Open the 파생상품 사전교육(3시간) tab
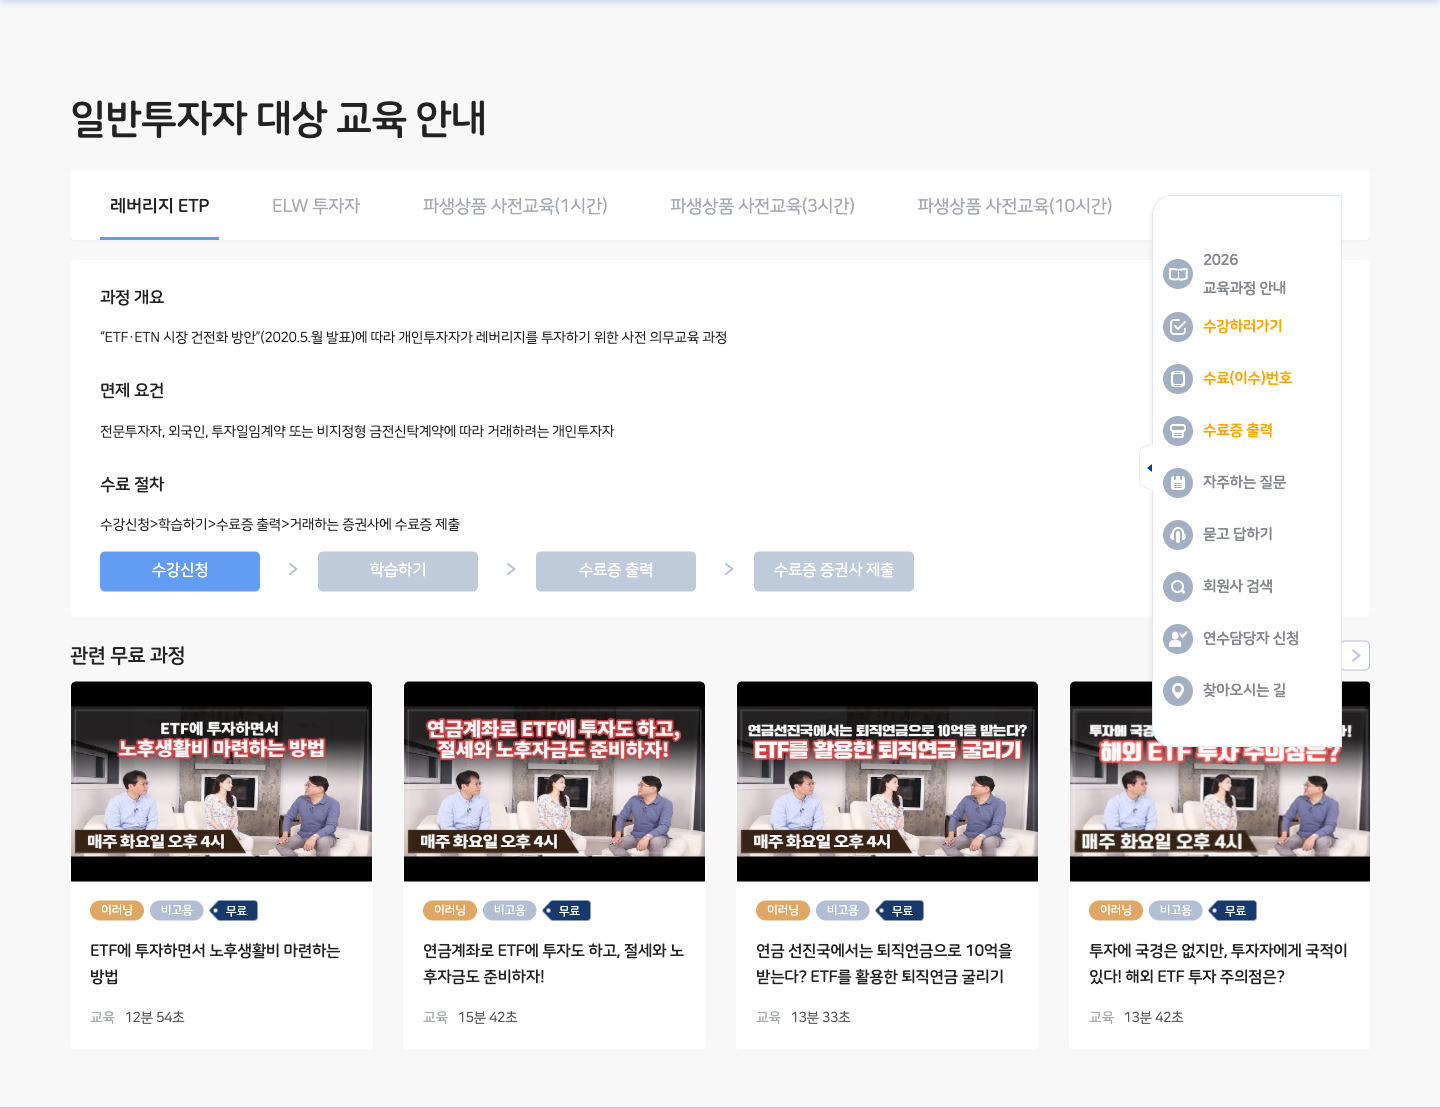The height and width of the screenshot is (1108, 1440). 762,206
